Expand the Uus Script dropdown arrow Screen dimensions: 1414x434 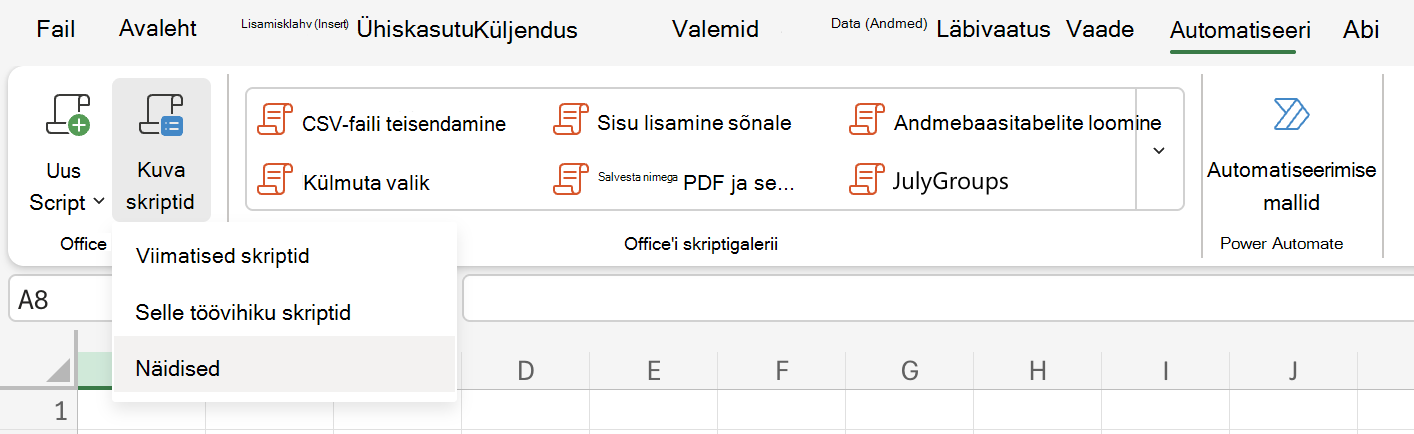click(99, 202)
